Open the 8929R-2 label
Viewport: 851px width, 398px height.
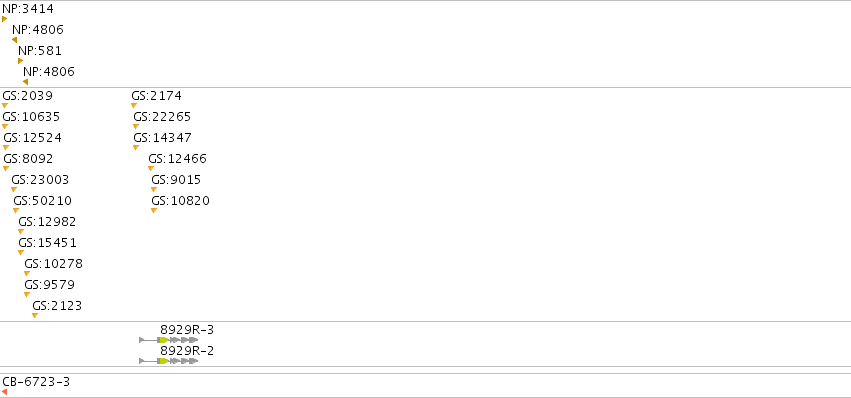(187, 351)
